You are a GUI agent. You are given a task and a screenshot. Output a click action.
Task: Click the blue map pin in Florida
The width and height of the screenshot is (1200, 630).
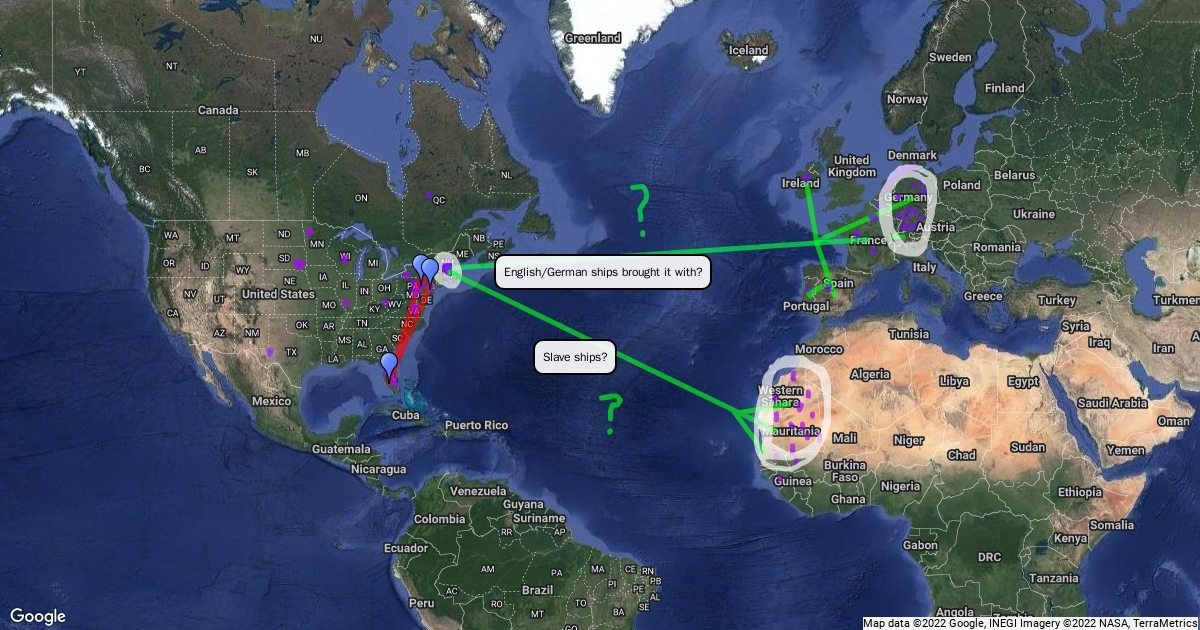click(389, 365)
